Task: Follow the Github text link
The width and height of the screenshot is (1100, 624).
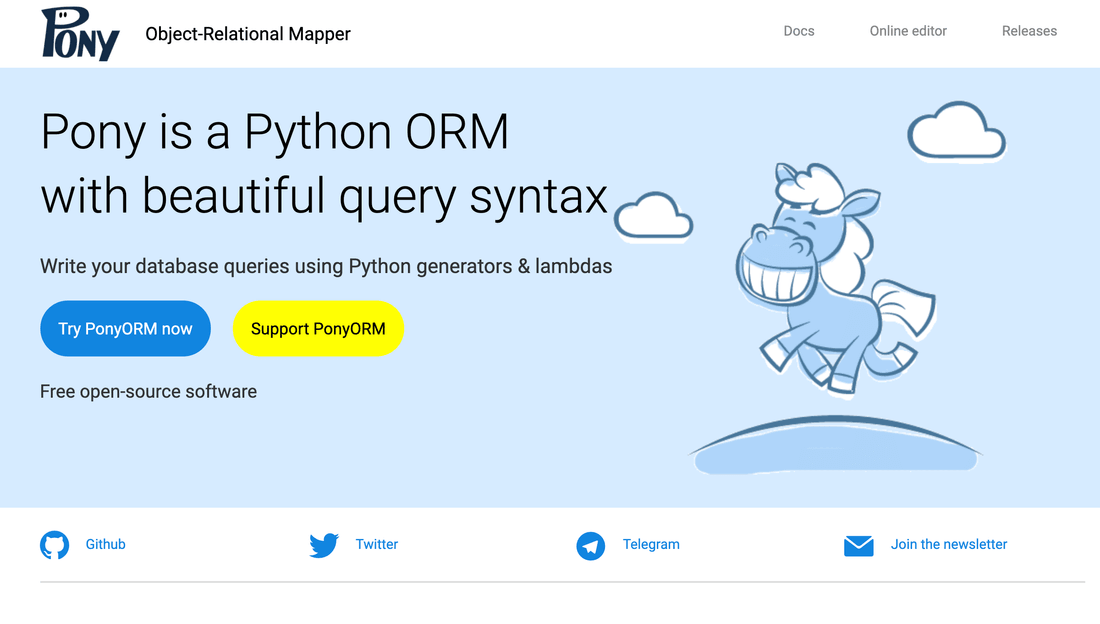Action: [x=105, y=544]
